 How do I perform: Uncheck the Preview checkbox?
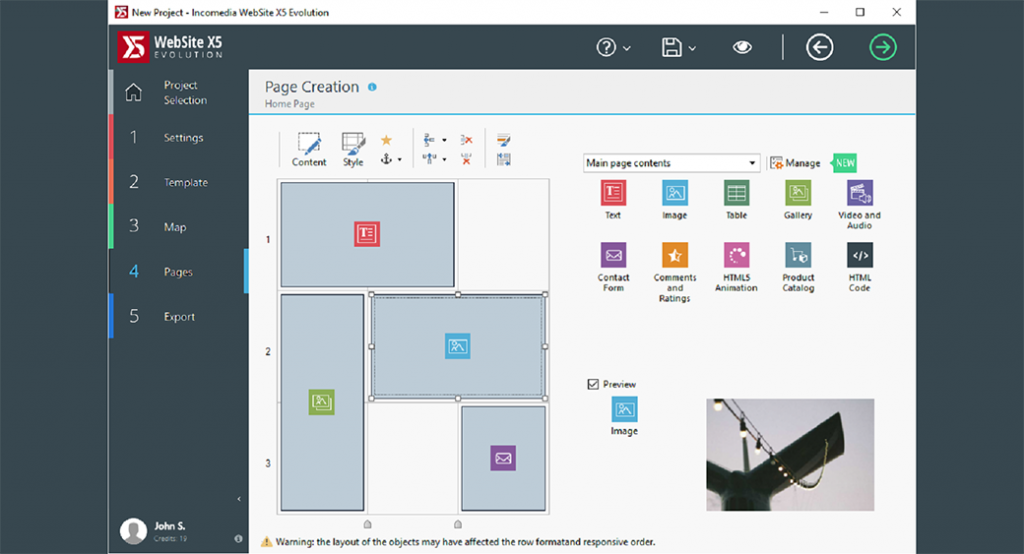click(x=593, y=384)
